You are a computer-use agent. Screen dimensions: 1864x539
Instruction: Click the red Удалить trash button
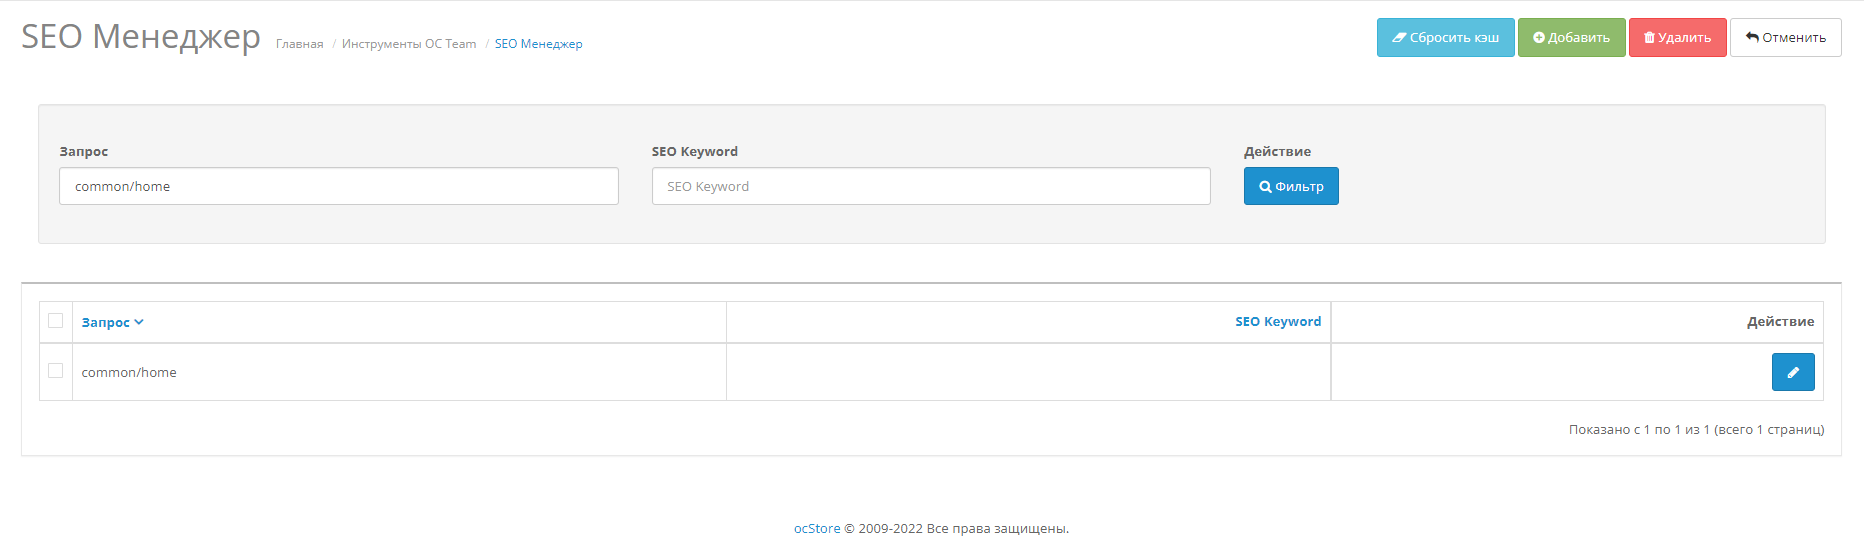tap(1677, 38)
